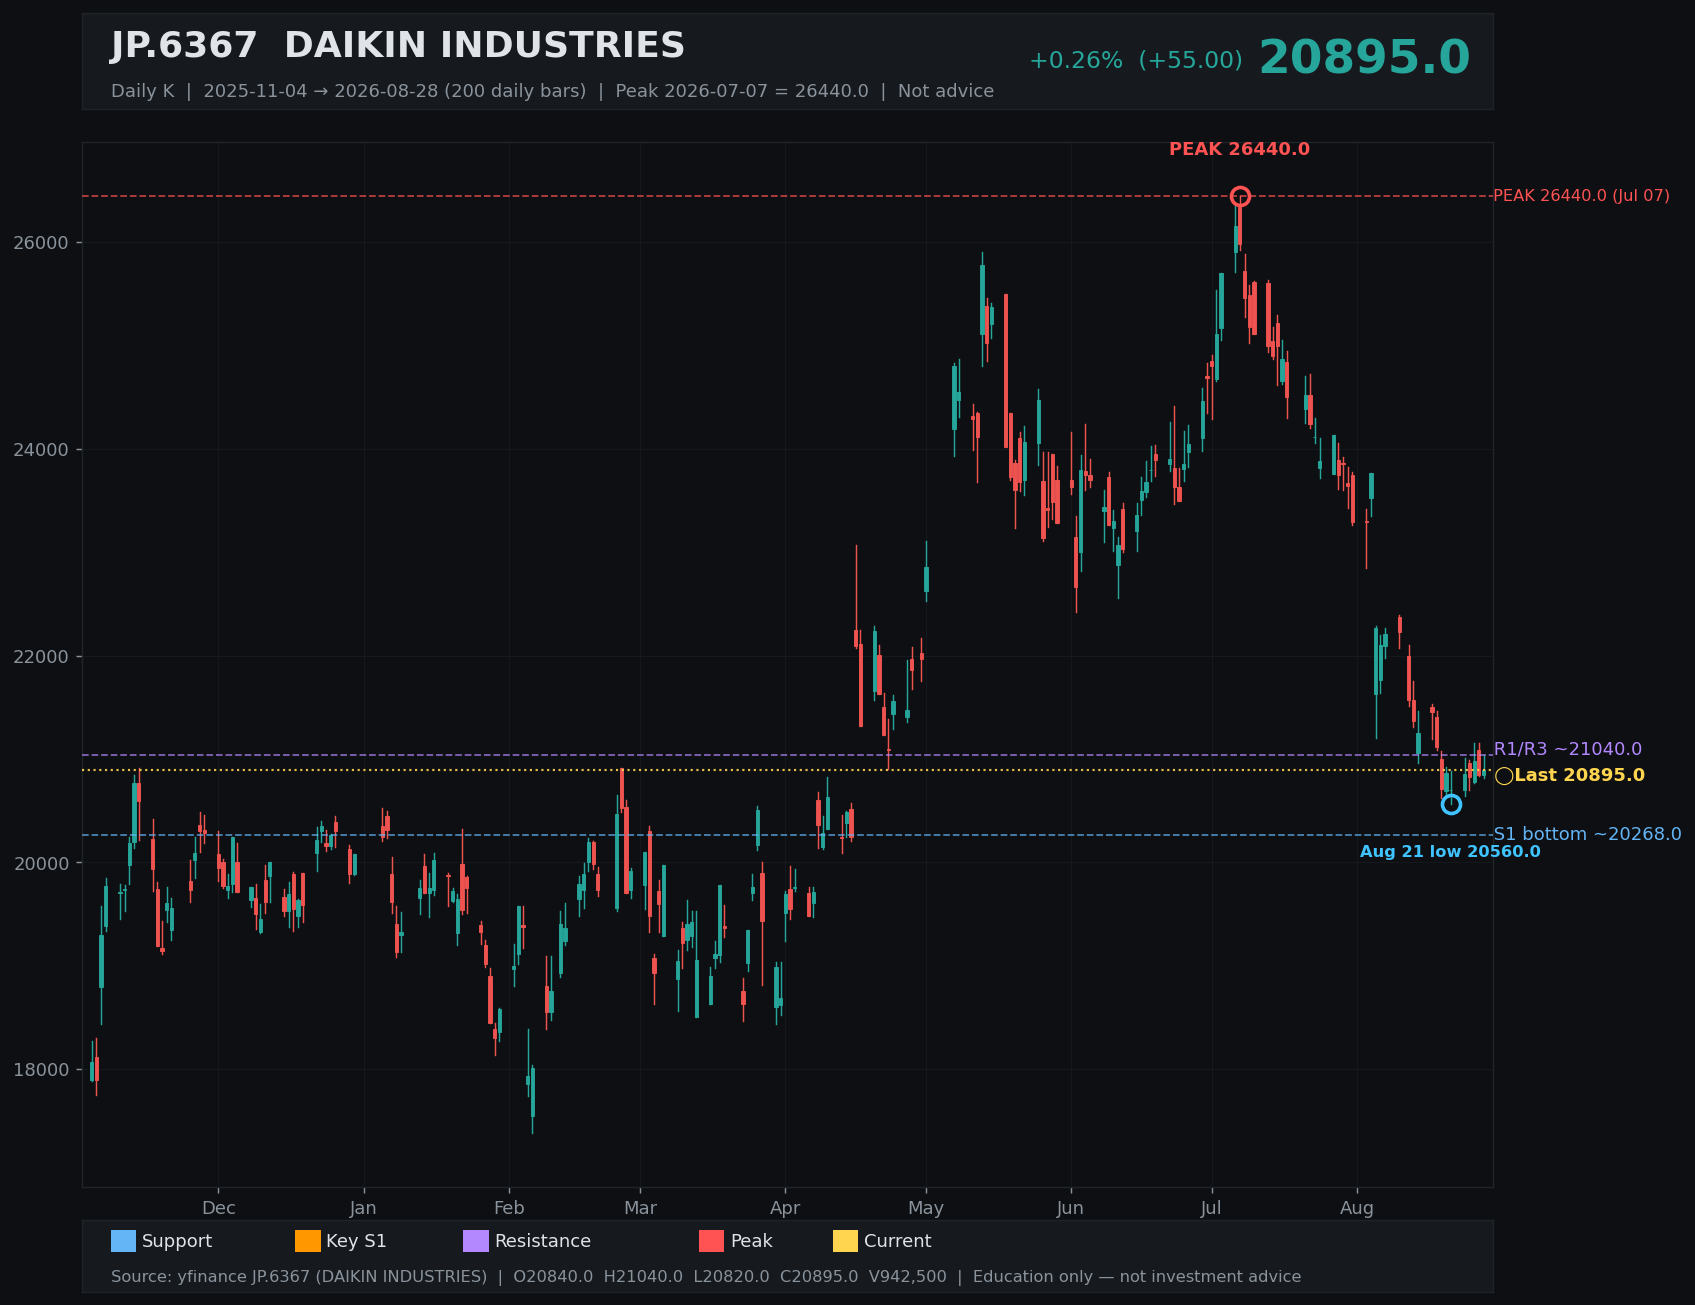This screenshot has width=1695, height=1305.
Task: Click the May x-axis label
Action: coord(926,1208)
